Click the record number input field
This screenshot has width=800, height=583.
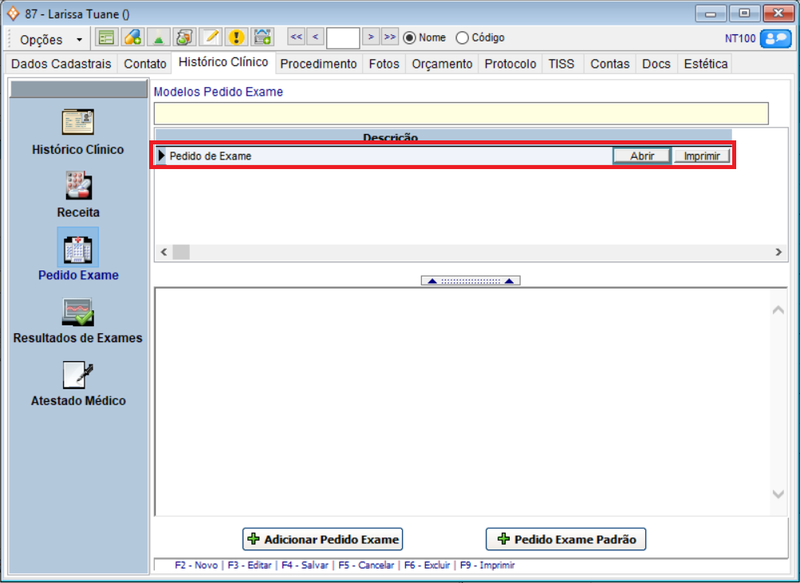click(x=343, y=38)
